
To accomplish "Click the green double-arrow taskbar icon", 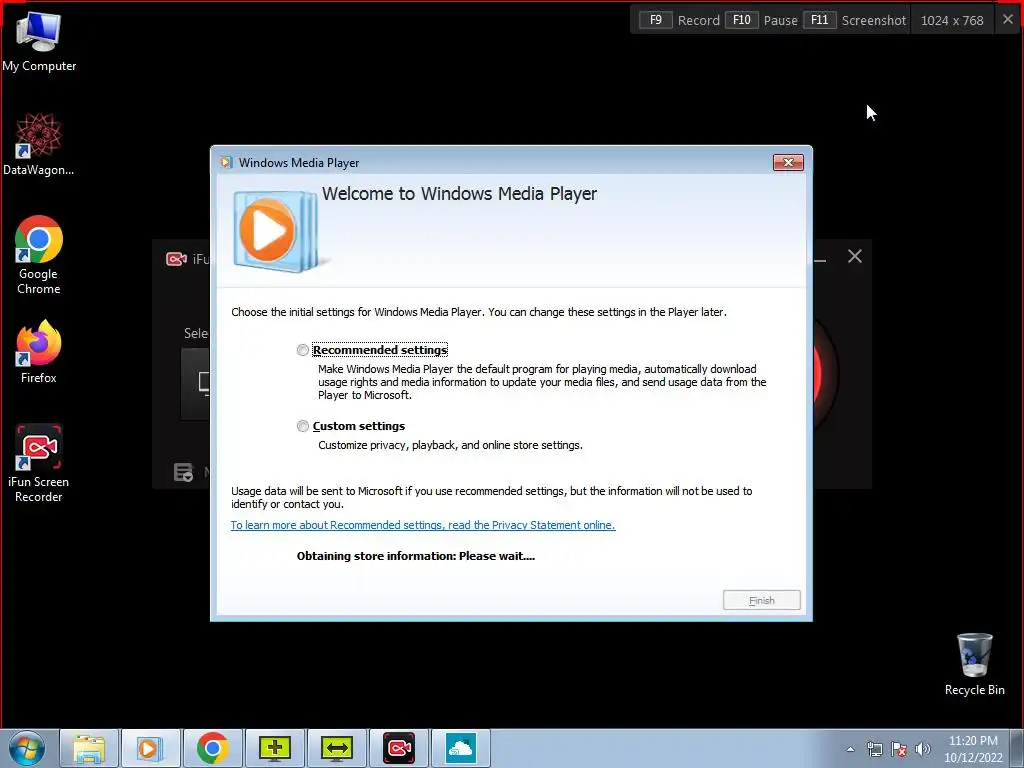I will coord(336,748).
